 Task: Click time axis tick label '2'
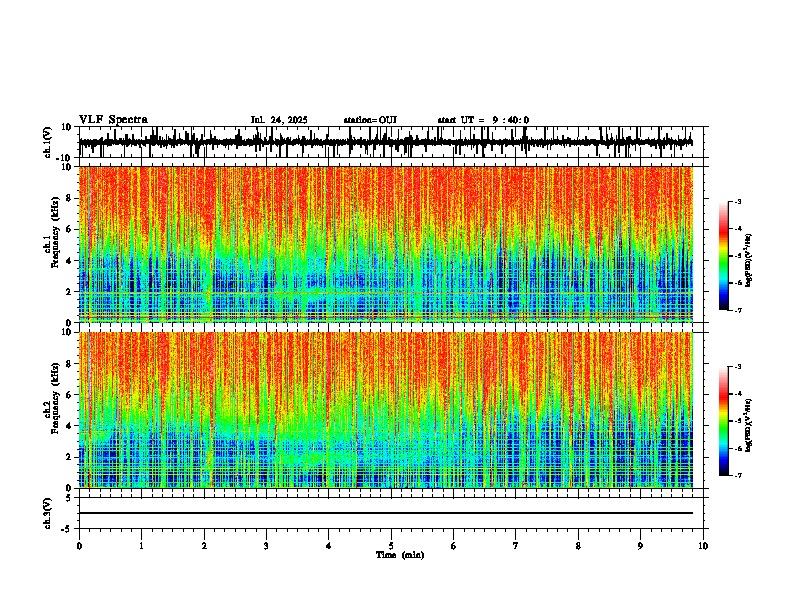[x=204, y=546]
